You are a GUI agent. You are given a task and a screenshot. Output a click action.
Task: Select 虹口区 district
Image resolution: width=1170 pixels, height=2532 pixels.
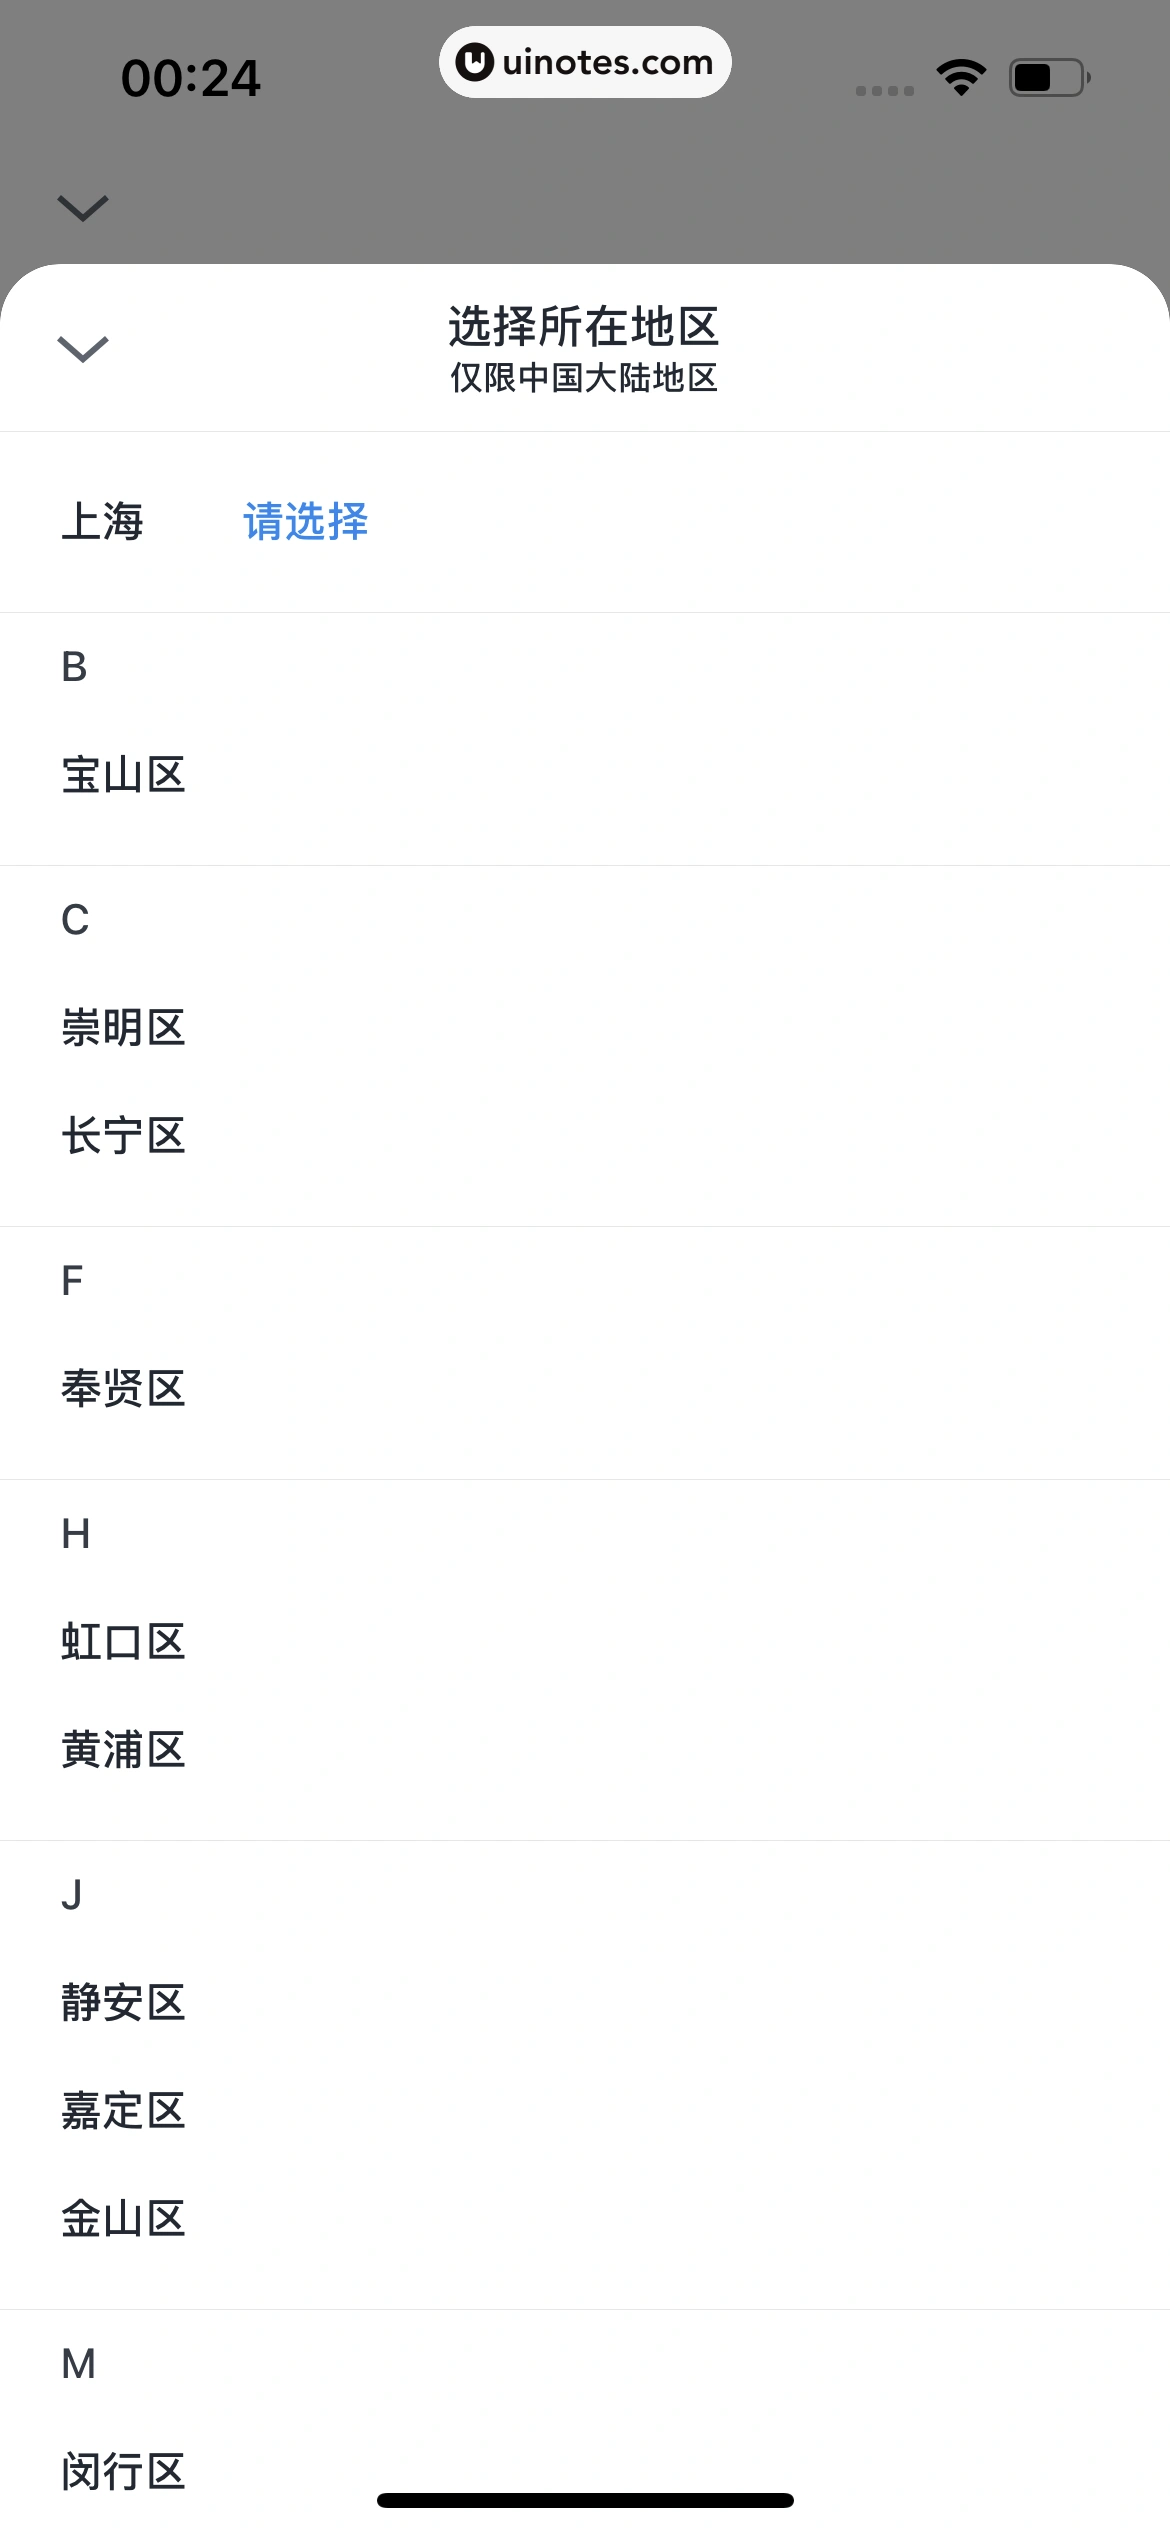coord(123,1641)
